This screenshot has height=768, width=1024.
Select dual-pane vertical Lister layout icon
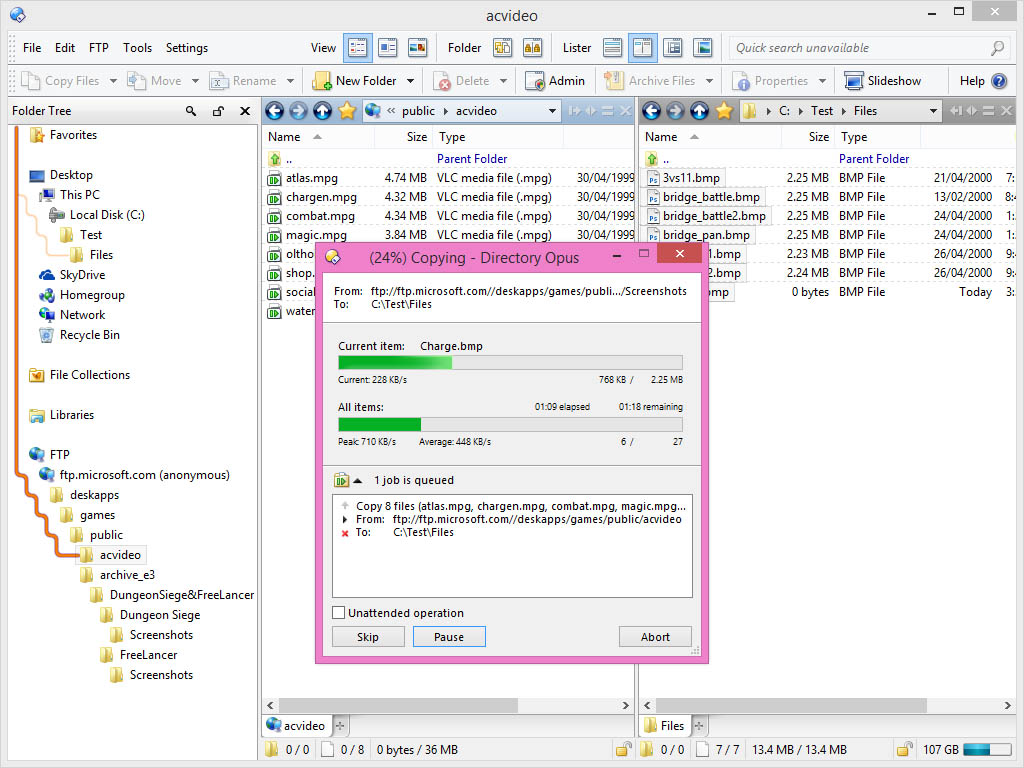643,48
